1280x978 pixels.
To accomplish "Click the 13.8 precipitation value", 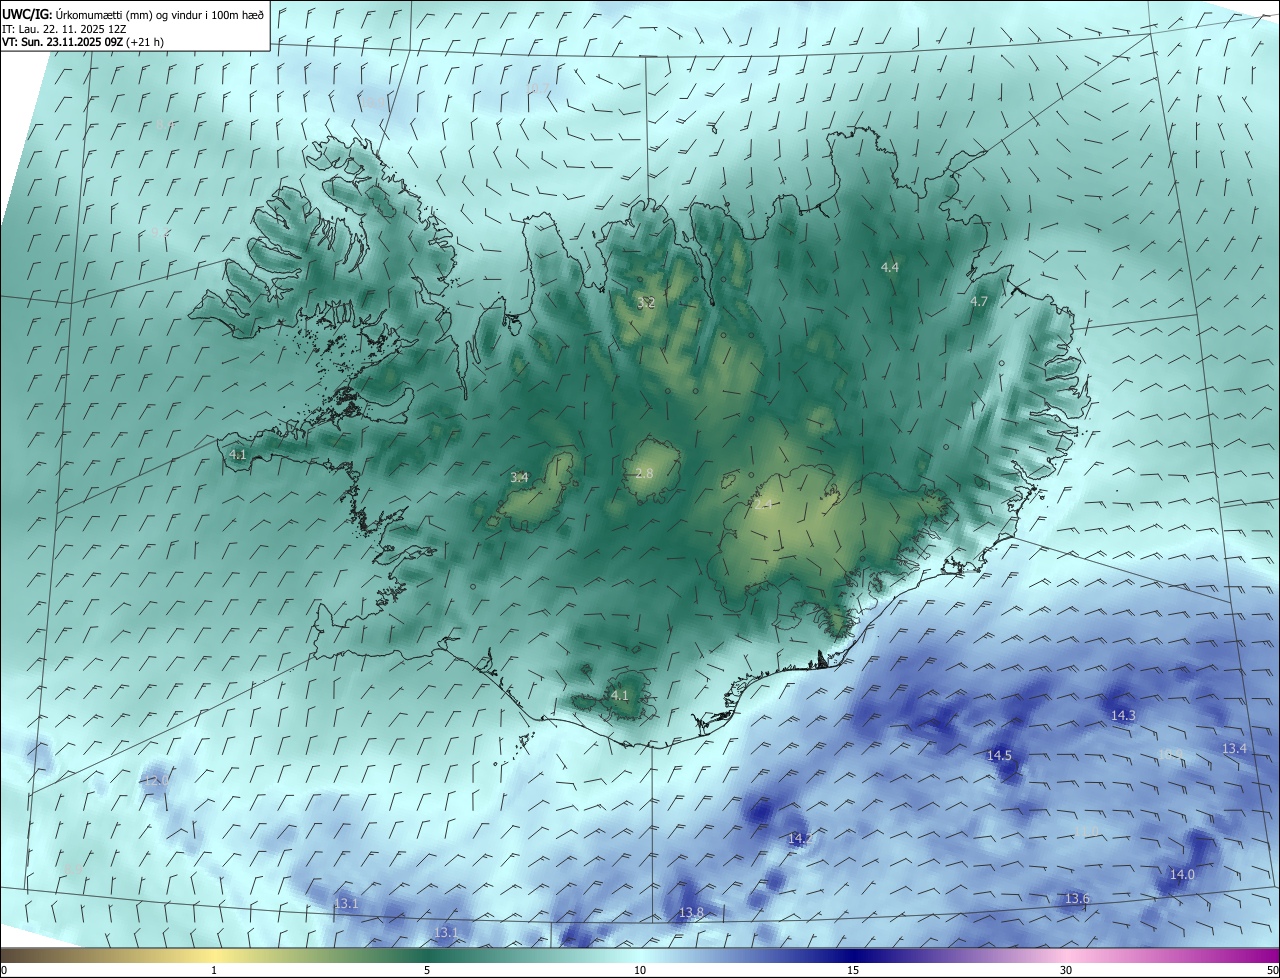I will coord(691,912).
